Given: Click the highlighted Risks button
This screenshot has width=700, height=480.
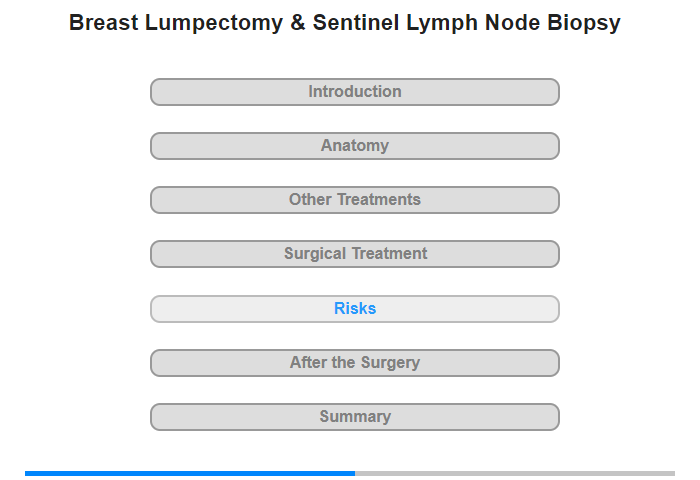Looking at the screenshot, I should [x=354, y=309].
